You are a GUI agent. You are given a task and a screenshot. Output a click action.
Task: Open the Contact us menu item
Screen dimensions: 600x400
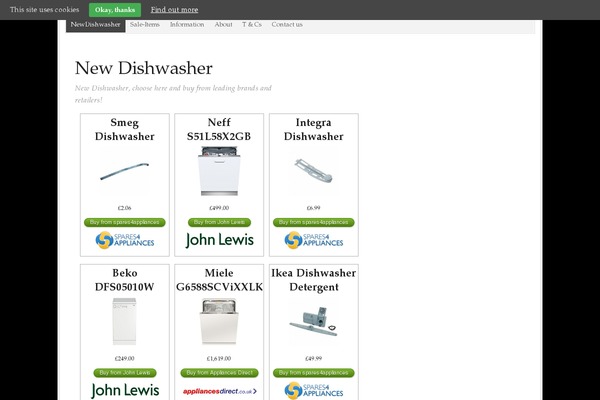pos(287,24)
